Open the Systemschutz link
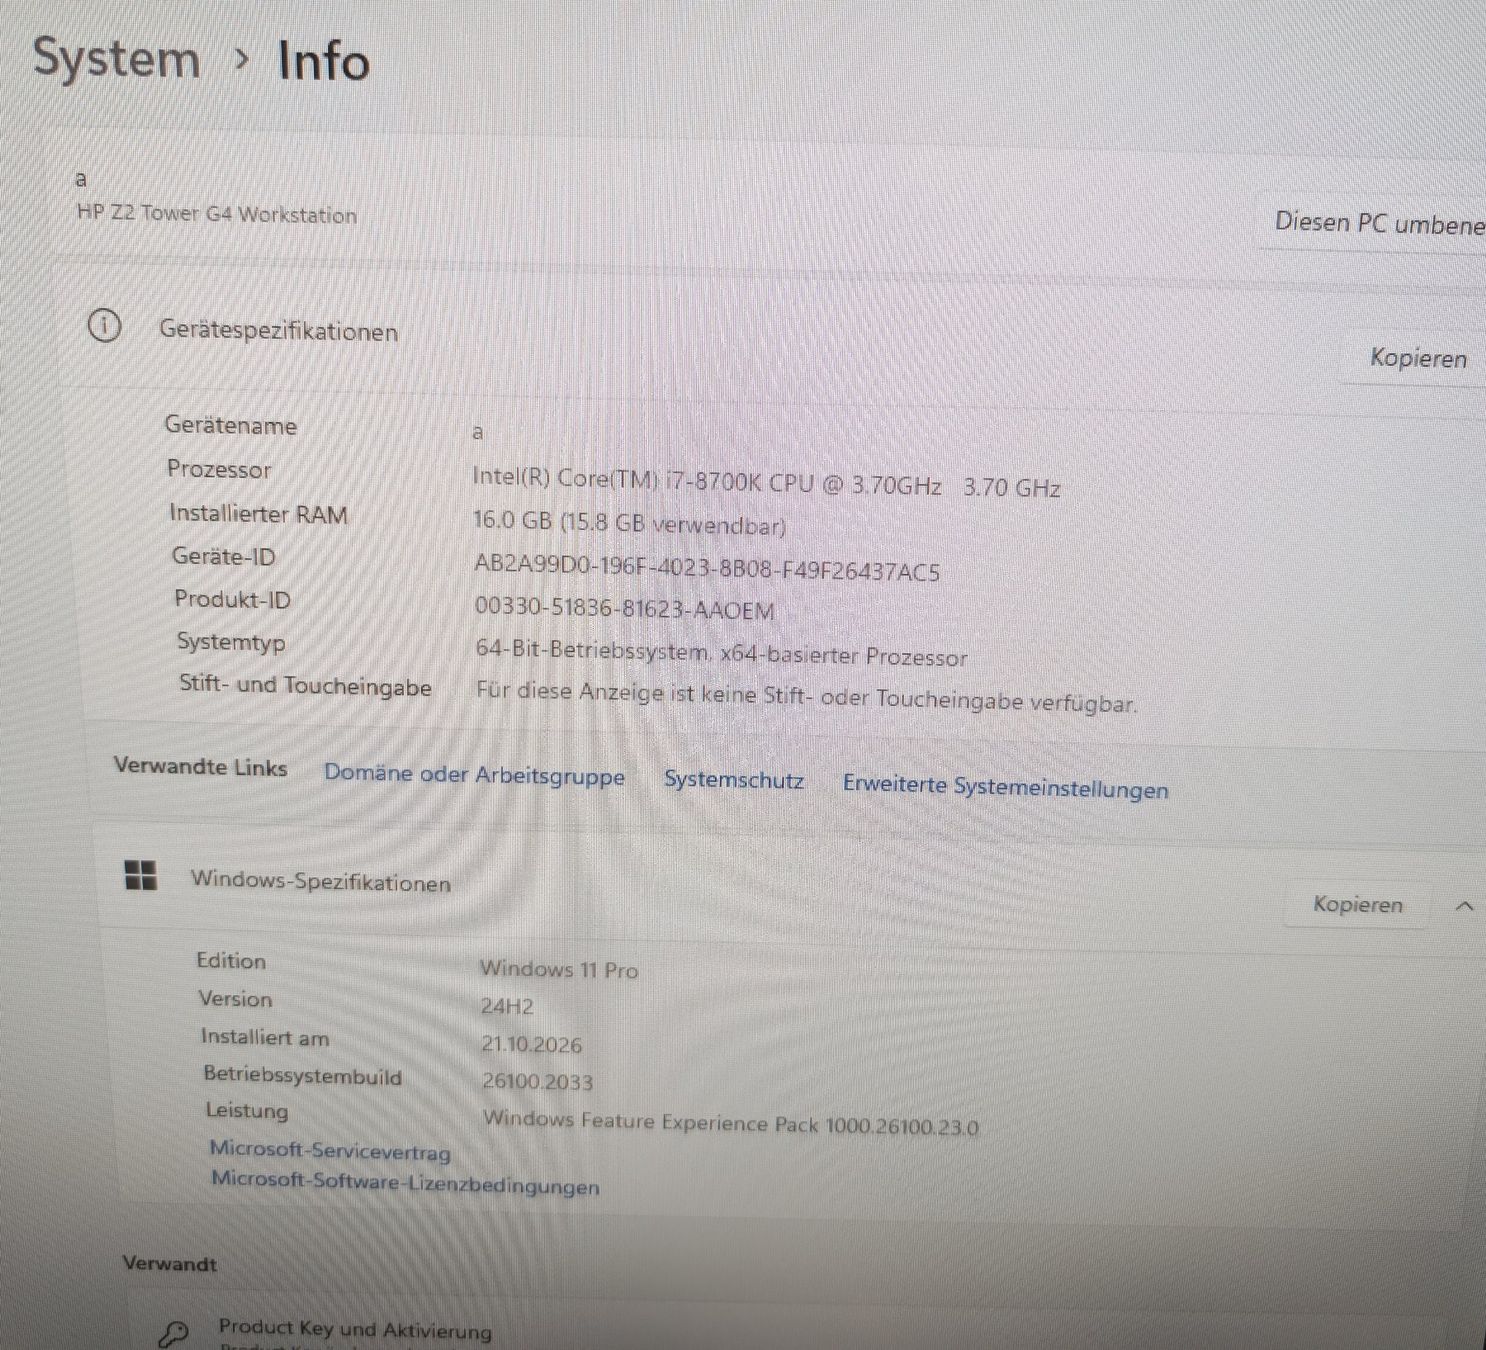1486x1350 pixels. (x=734, y=780)
